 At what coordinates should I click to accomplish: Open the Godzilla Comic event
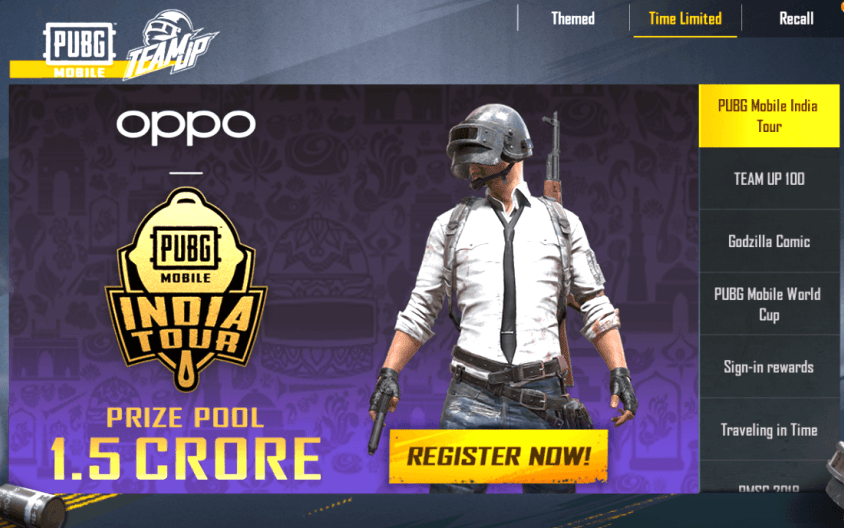point(769,241)
